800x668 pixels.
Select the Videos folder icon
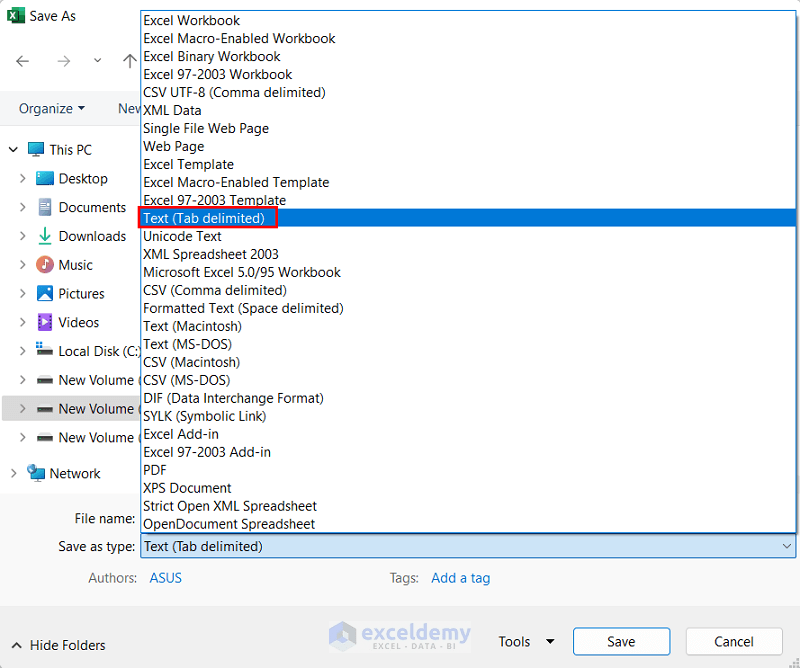(45, 323)
